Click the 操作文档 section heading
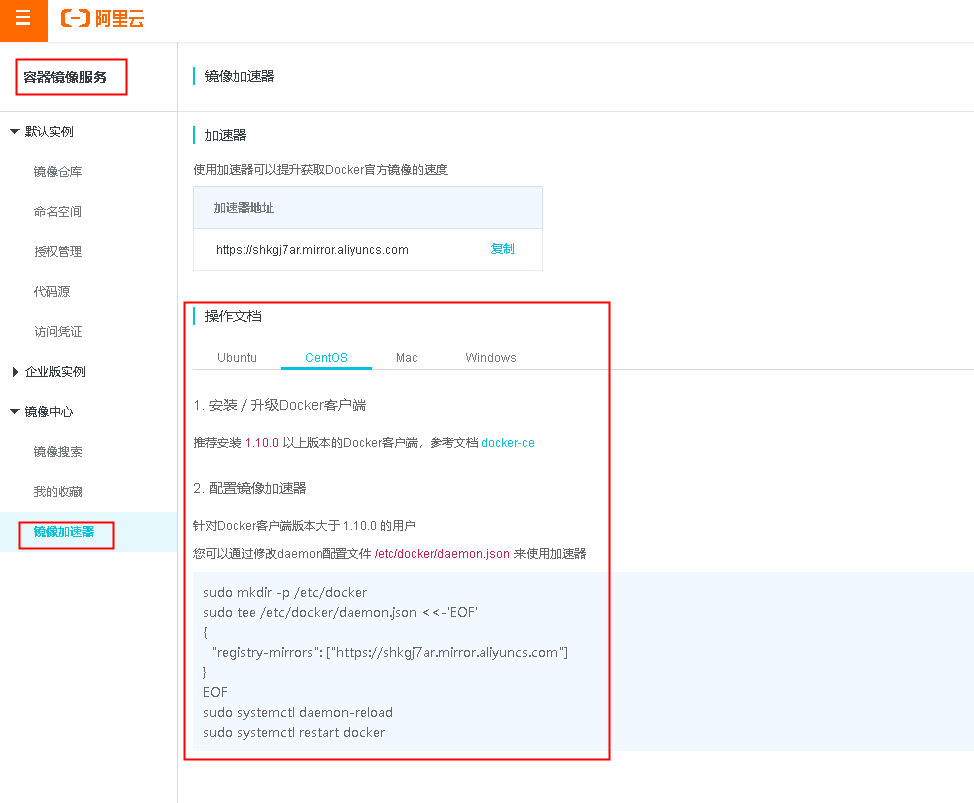 (x=233, y=317)
